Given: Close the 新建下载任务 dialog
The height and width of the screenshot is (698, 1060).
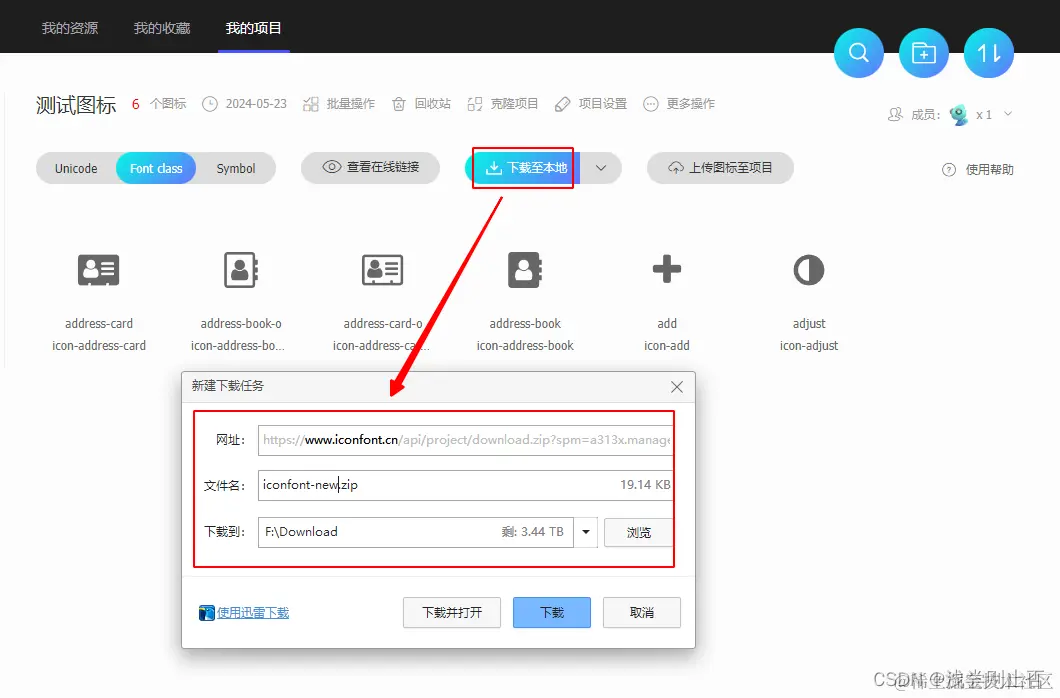Looking at the screenshot, I should pyautogui.click(x=677, y=387).
